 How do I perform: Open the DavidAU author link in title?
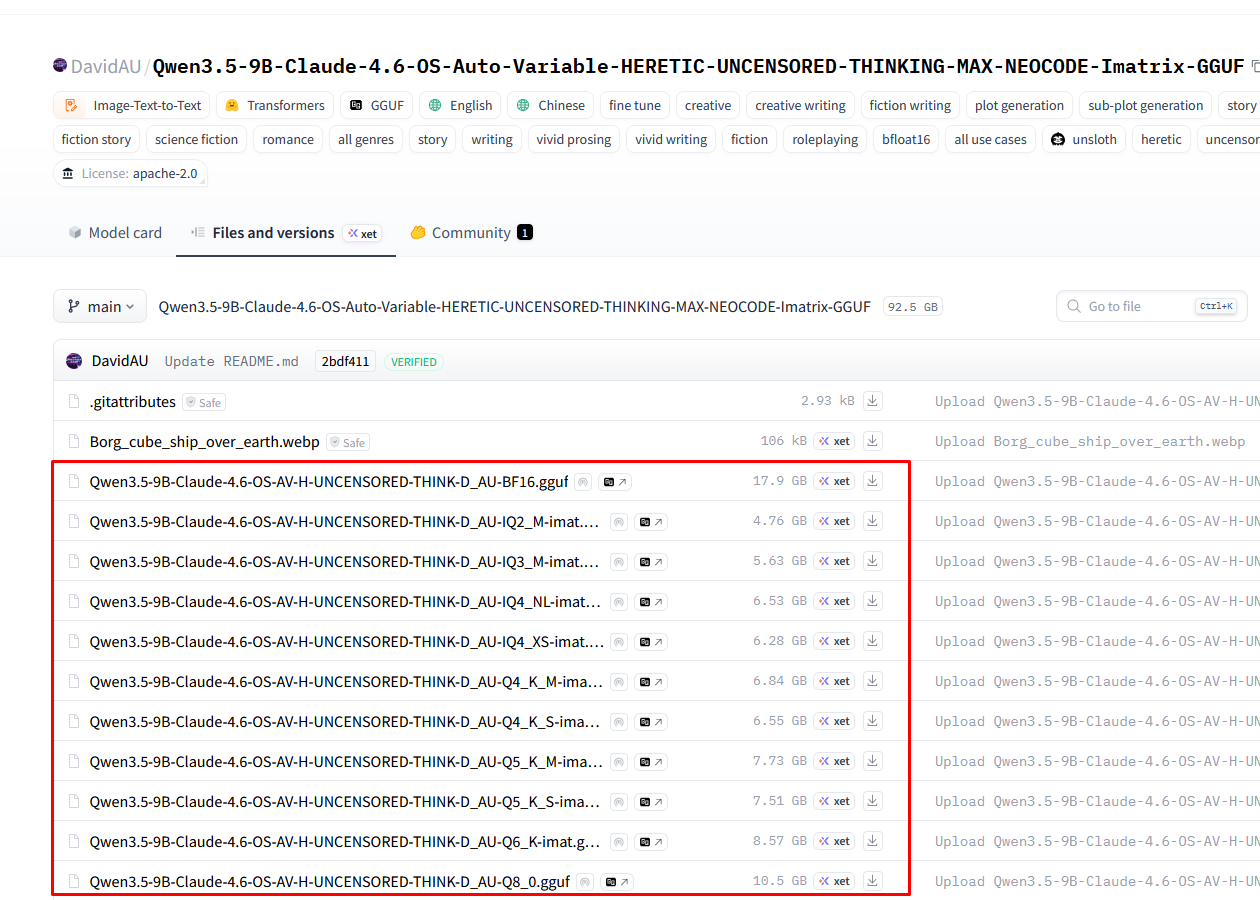click(107, 67)
